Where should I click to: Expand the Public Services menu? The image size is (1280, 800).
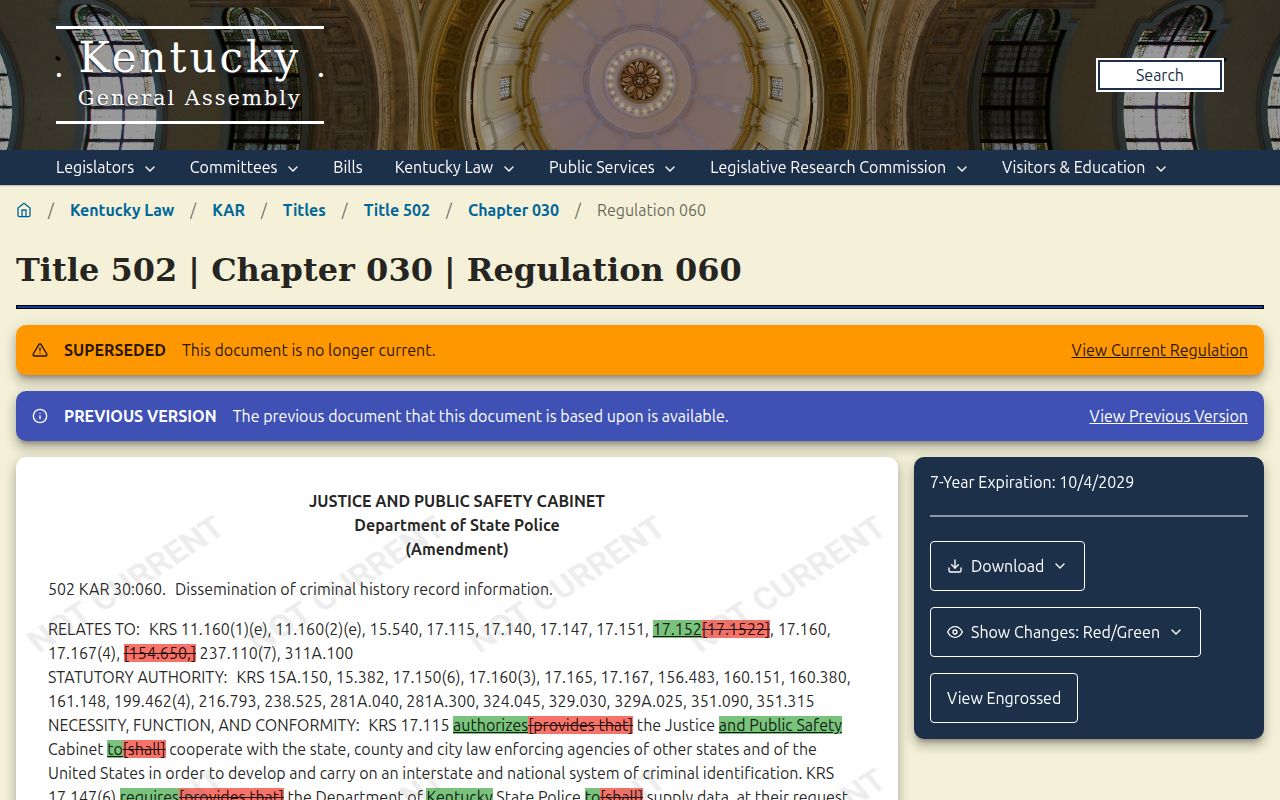pyautogui.click(x=613, y=167)
